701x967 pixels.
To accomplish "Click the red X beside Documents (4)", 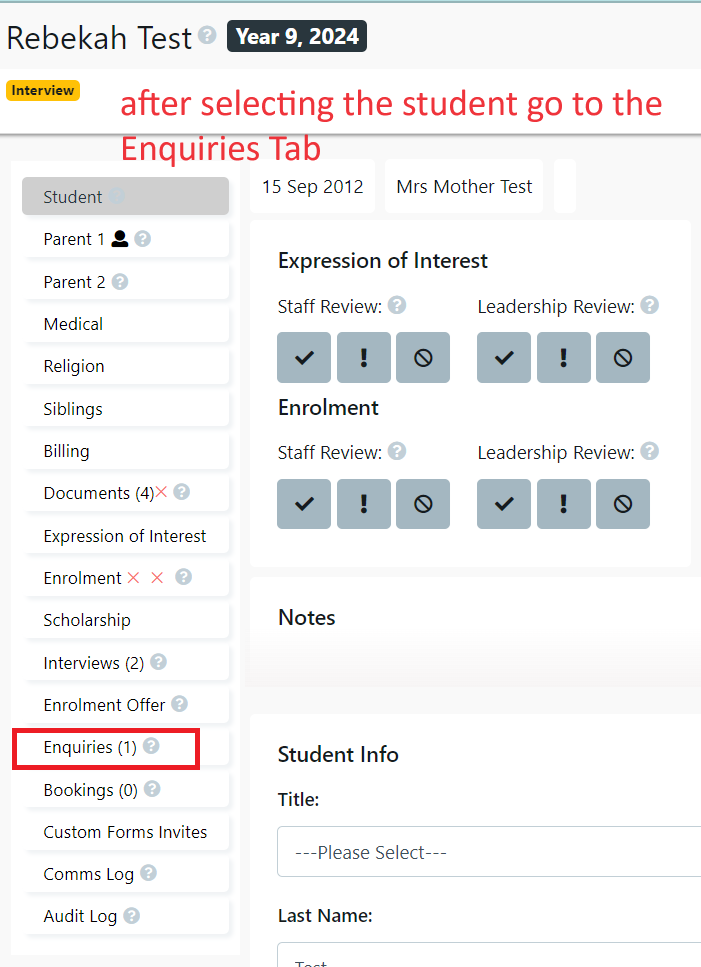I will 158,492.
